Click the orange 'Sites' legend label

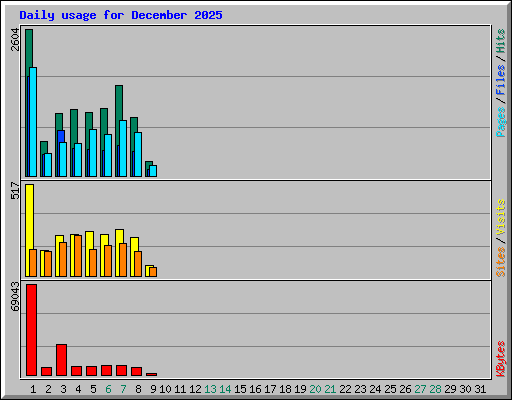click(x=500, y=262)
